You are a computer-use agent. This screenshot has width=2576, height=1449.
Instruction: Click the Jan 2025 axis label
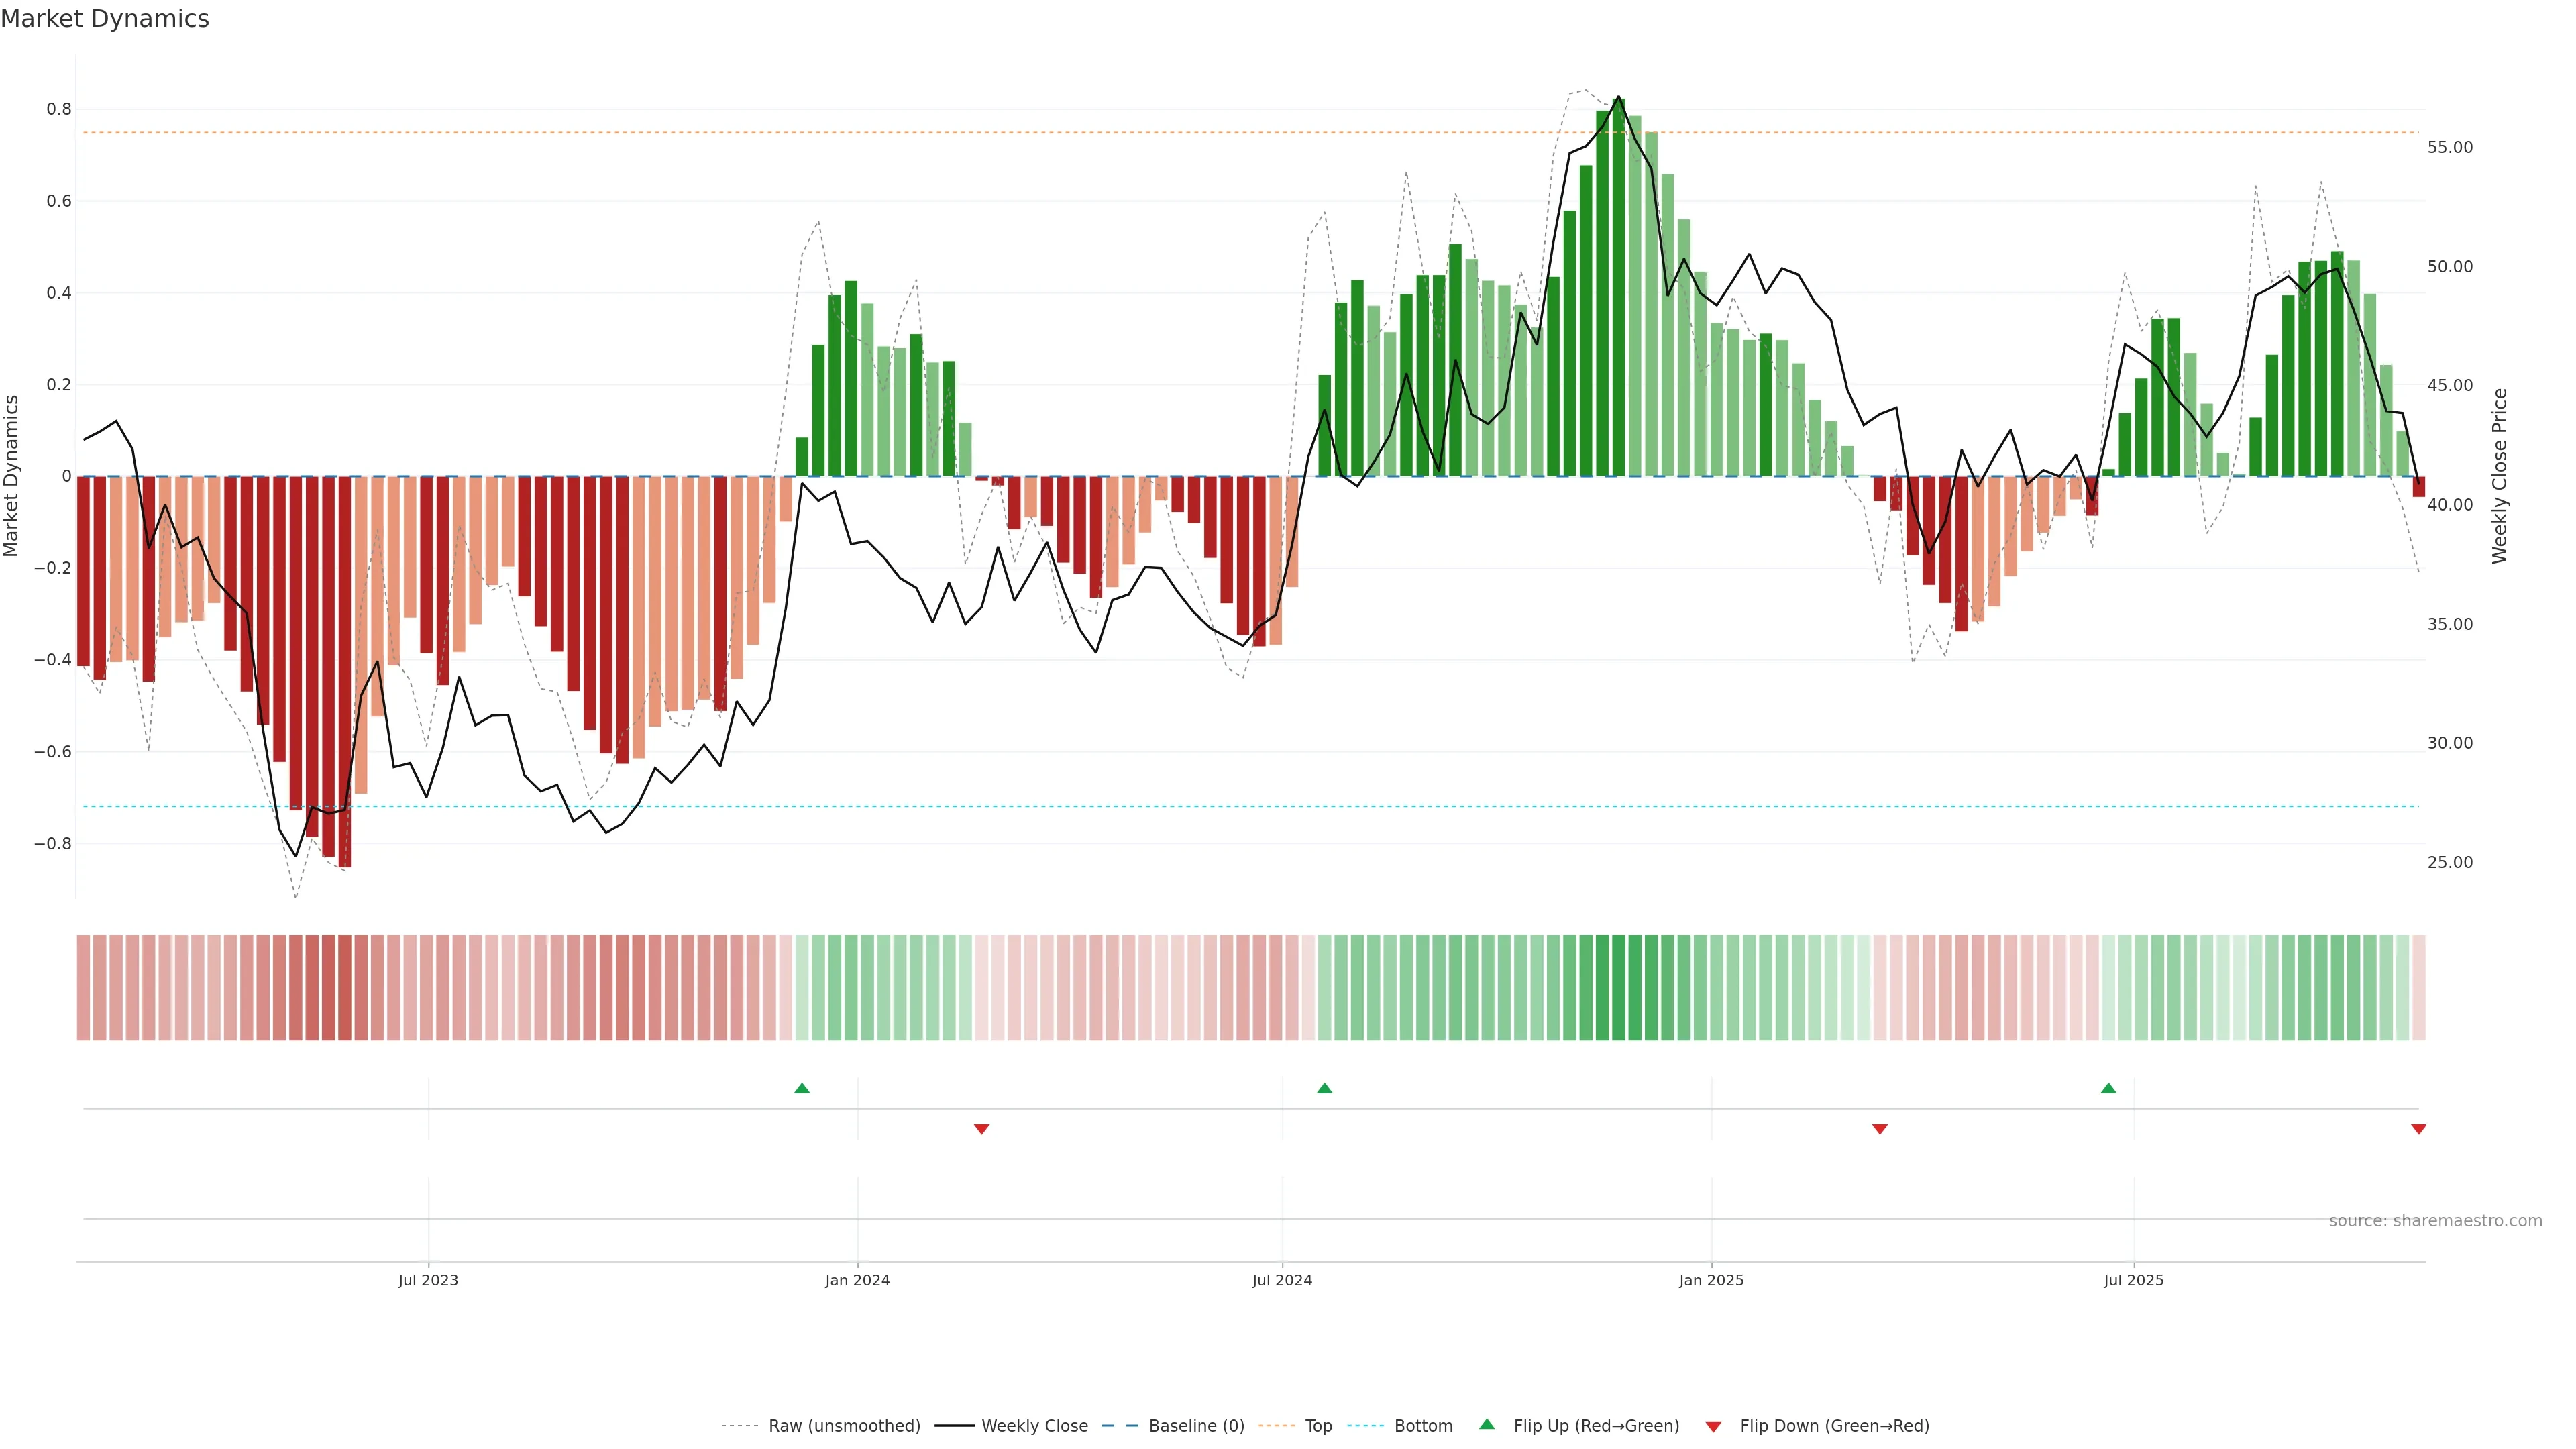(1711, 1280)
